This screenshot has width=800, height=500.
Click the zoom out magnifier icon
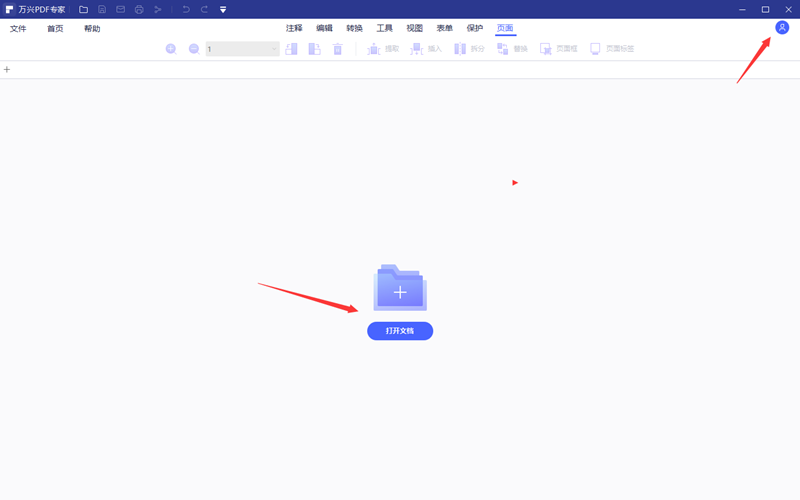[194, 49]
